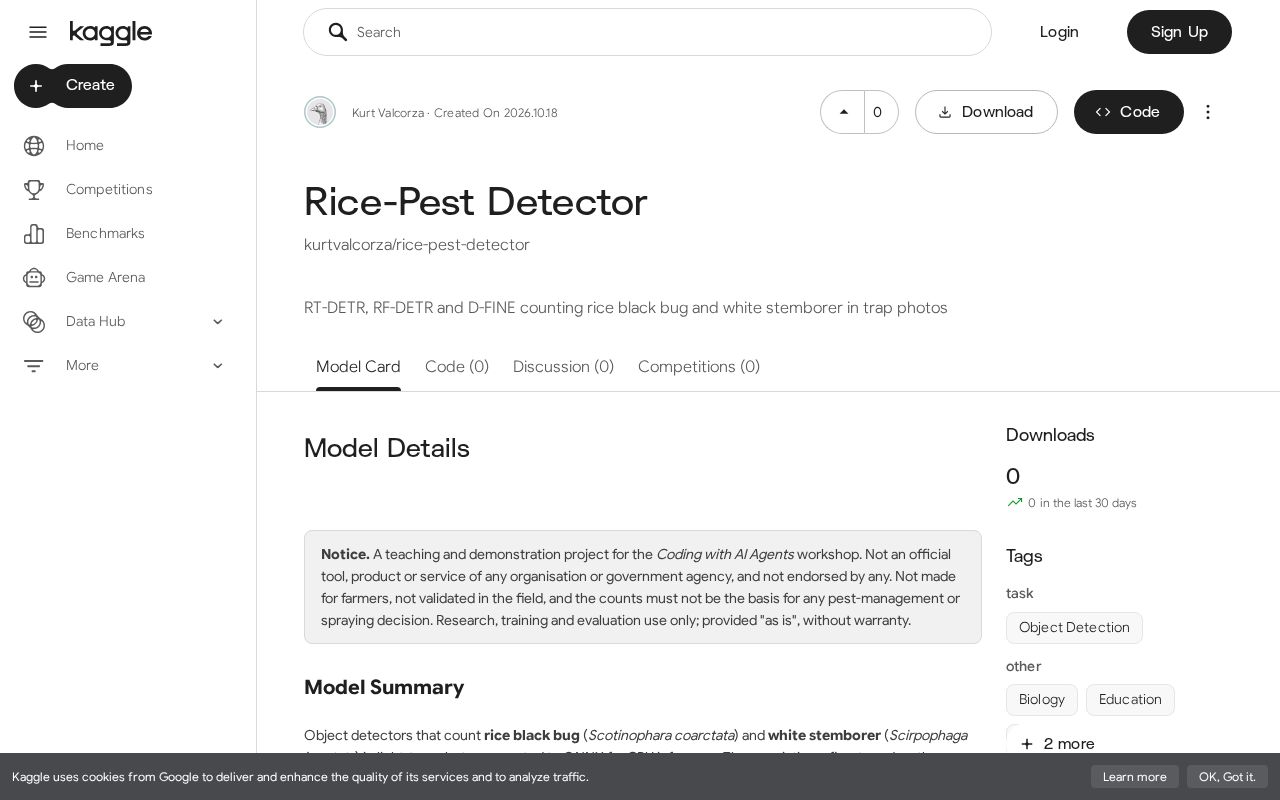Open Kurt Valcorza's profile avatar
The width and height of the screenshot is (1280, 800).
[320, 112]
